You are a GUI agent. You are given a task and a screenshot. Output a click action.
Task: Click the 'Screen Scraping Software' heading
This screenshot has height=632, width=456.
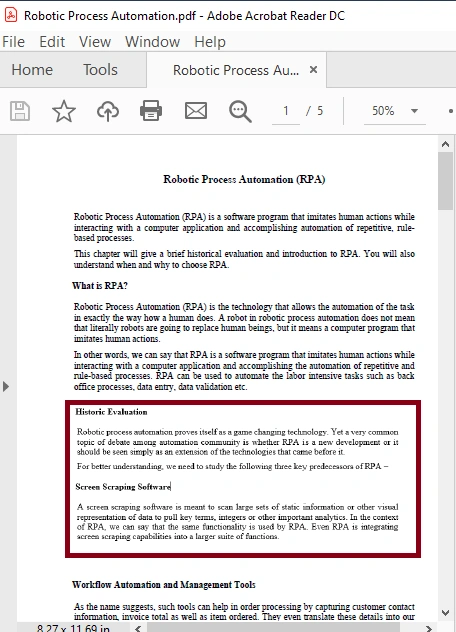coord(123,487)
